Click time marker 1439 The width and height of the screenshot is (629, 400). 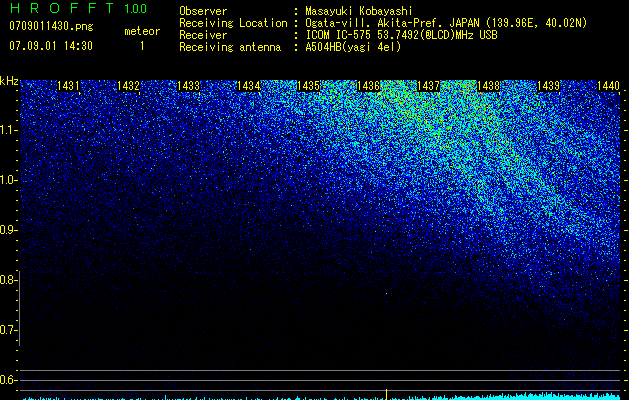click(x=548, y=86)
